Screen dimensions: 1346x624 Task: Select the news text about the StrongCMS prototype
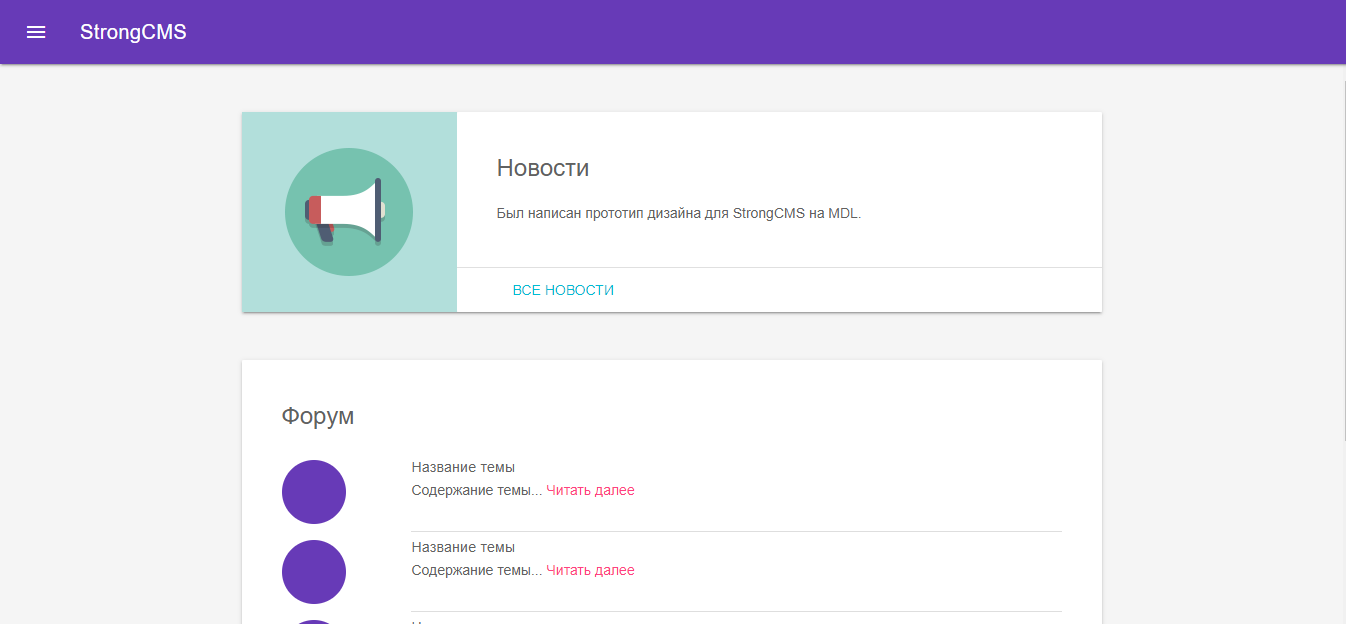(x=678, y=213)
